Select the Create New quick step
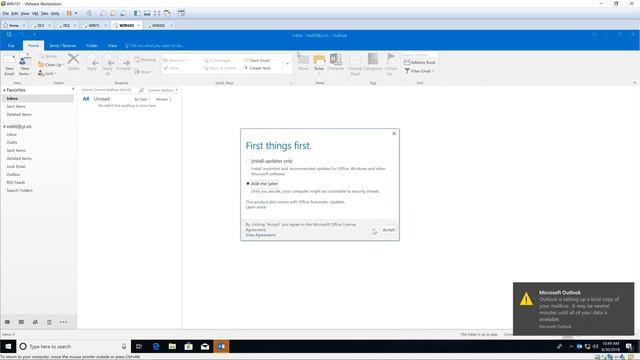This screenshot has width=640, height=360. pos(257,68)
